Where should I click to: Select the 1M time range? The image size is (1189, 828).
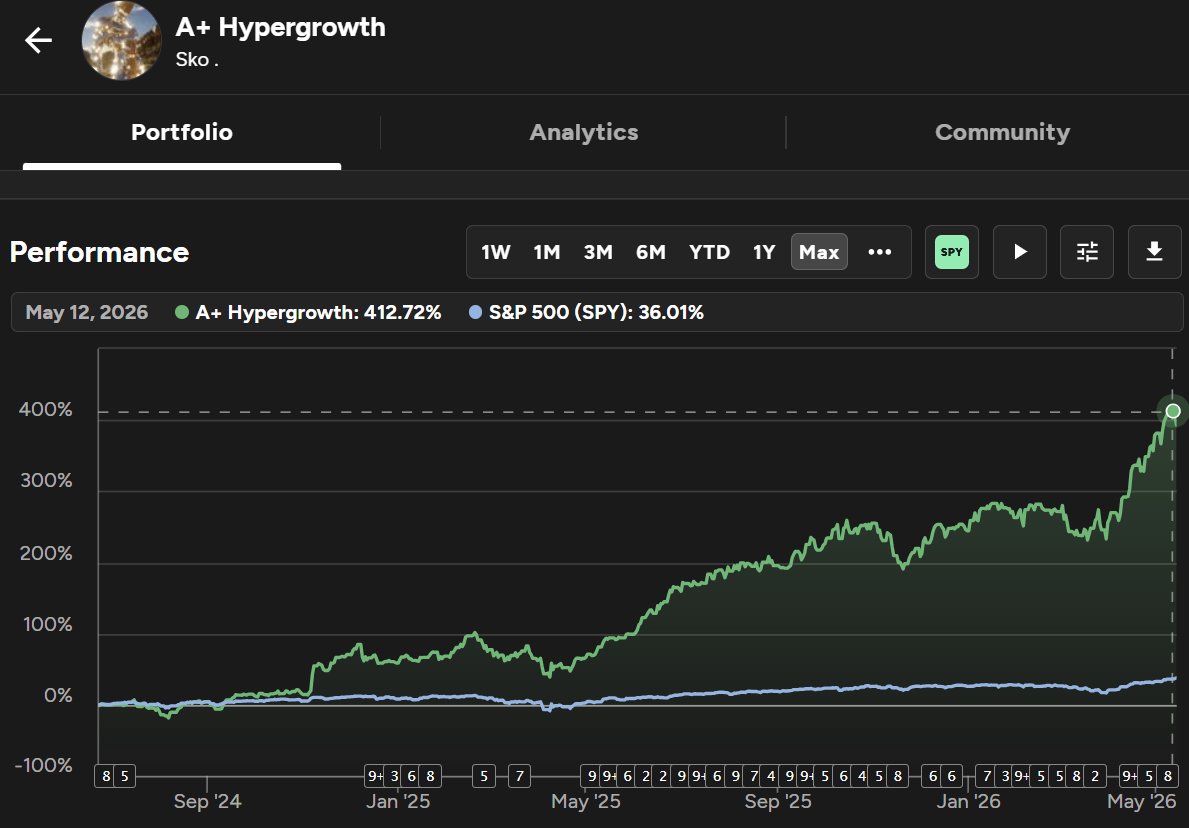[547, 252]
